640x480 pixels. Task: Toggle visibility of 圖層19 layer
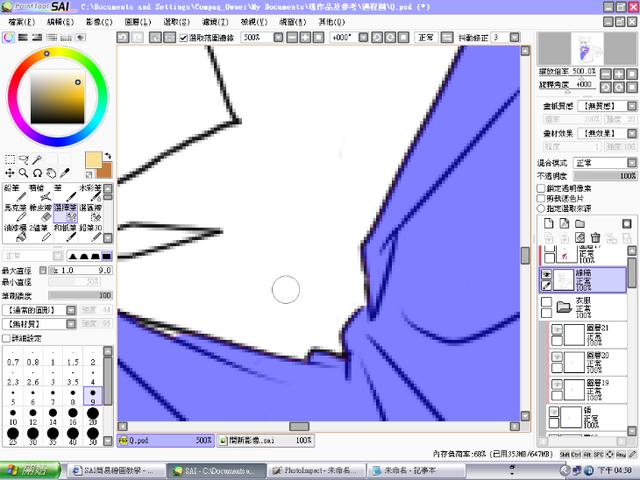point(557,384)
